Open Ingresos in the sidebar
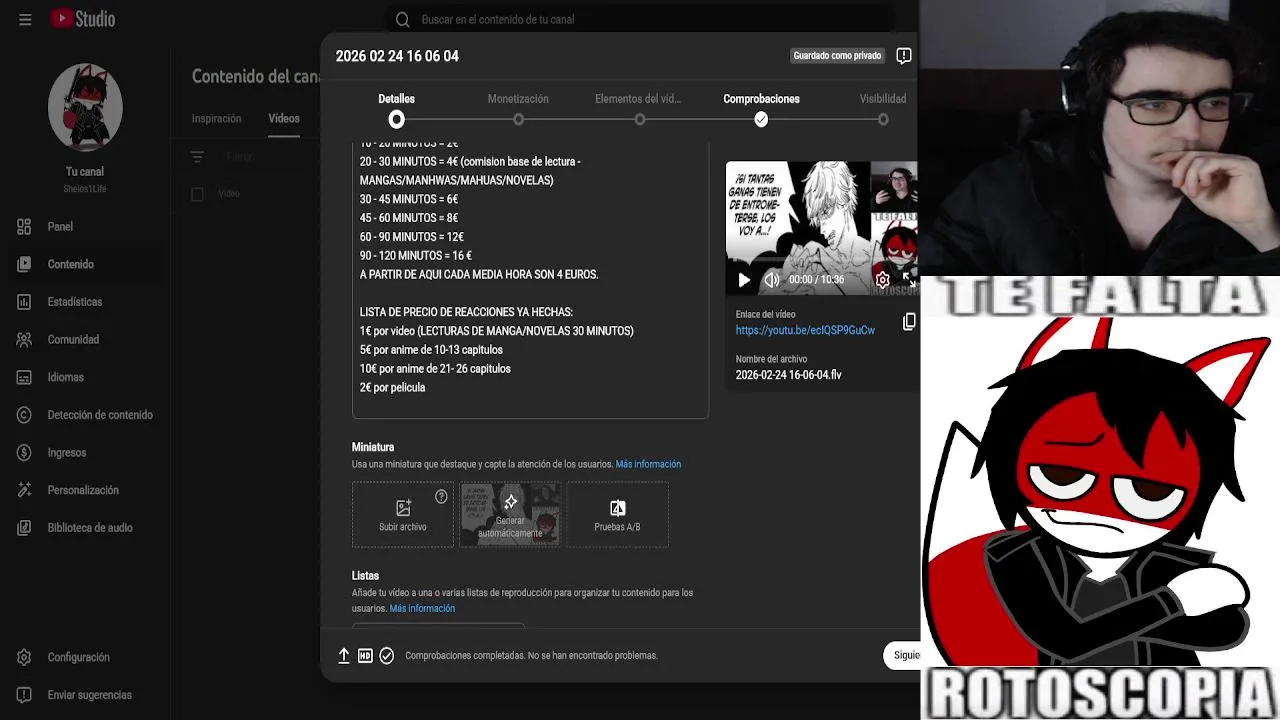 click(85, 453)
